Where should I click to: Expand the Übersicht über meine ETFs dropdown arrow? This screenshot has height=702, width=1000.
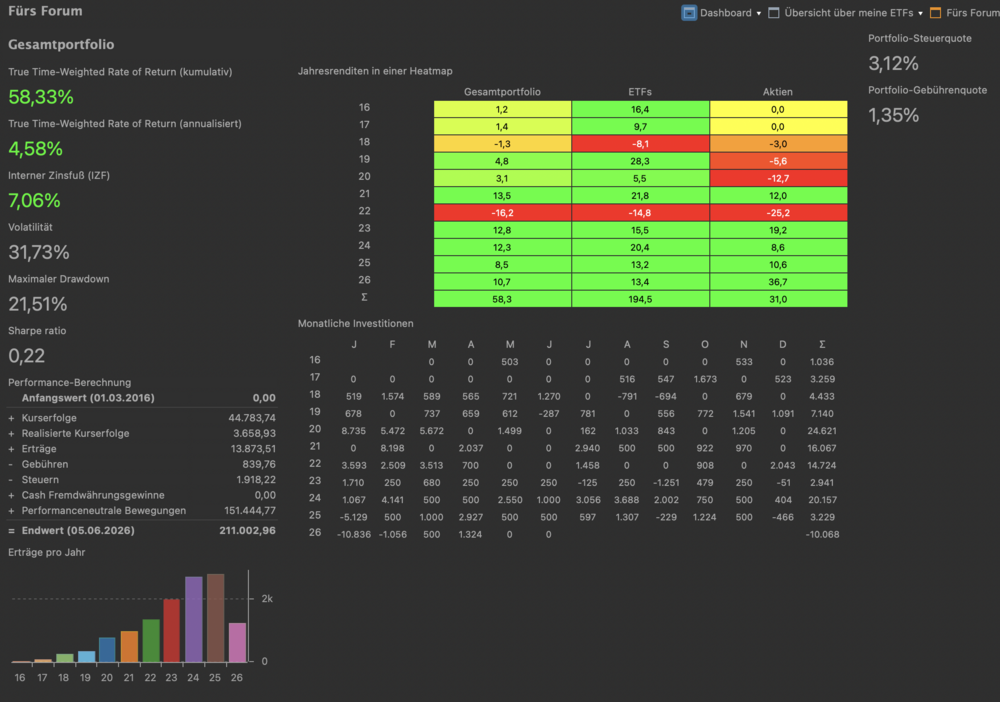point(920,13)
